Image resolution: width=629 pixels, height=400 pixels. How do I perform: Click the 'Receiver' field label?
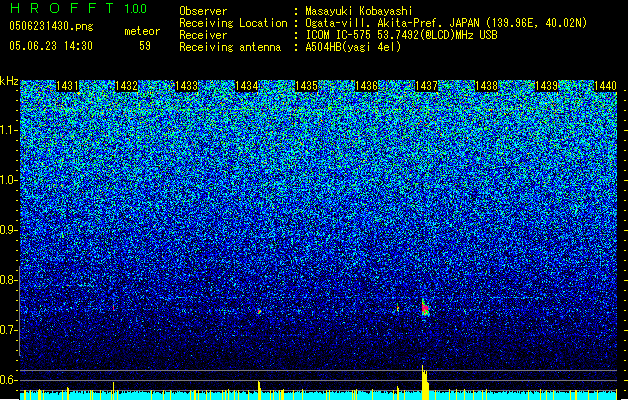203,35
